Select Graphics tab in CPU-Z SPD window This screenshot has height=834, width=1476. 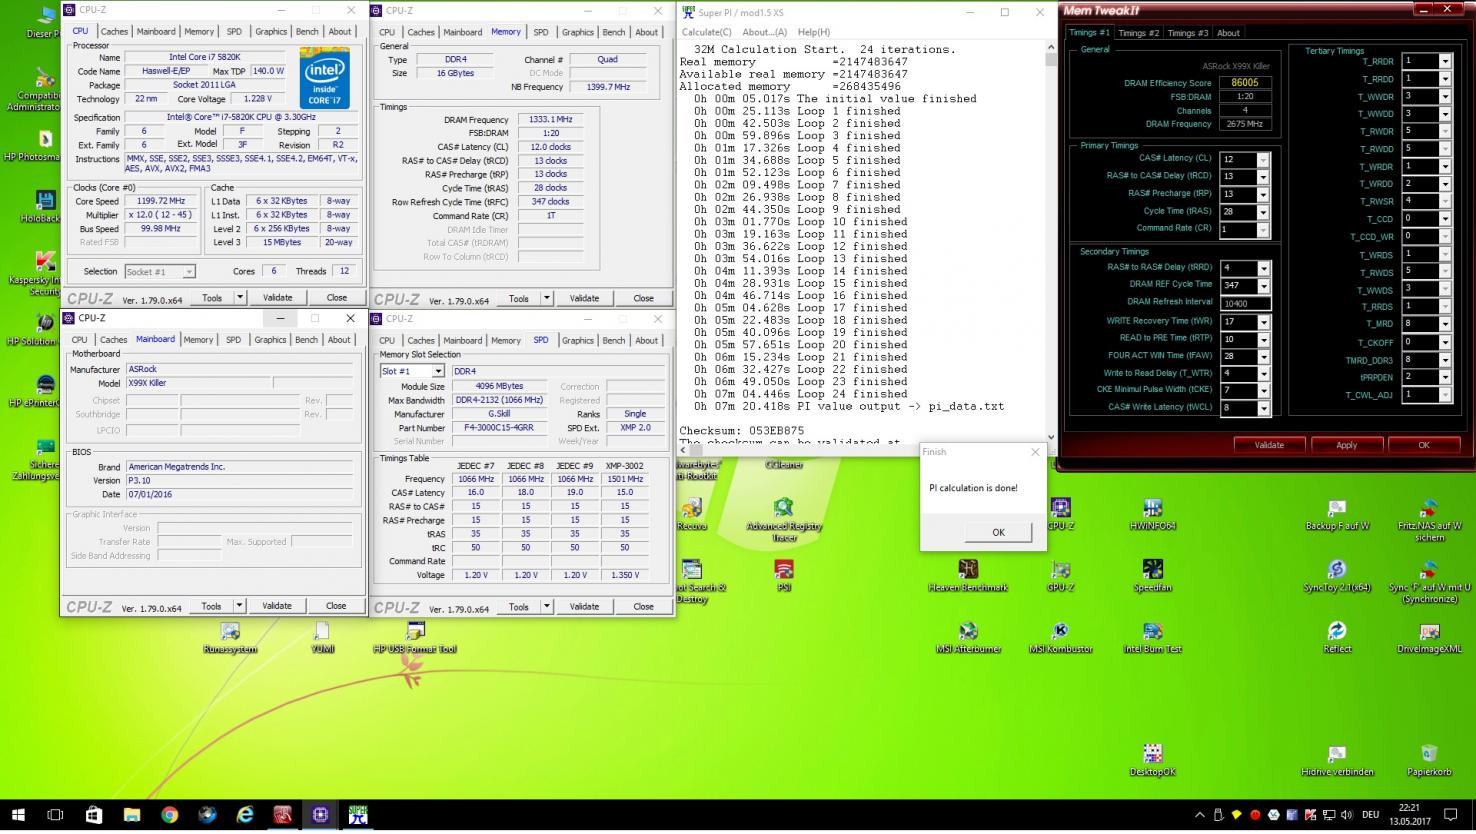click(x=577, y=340)
